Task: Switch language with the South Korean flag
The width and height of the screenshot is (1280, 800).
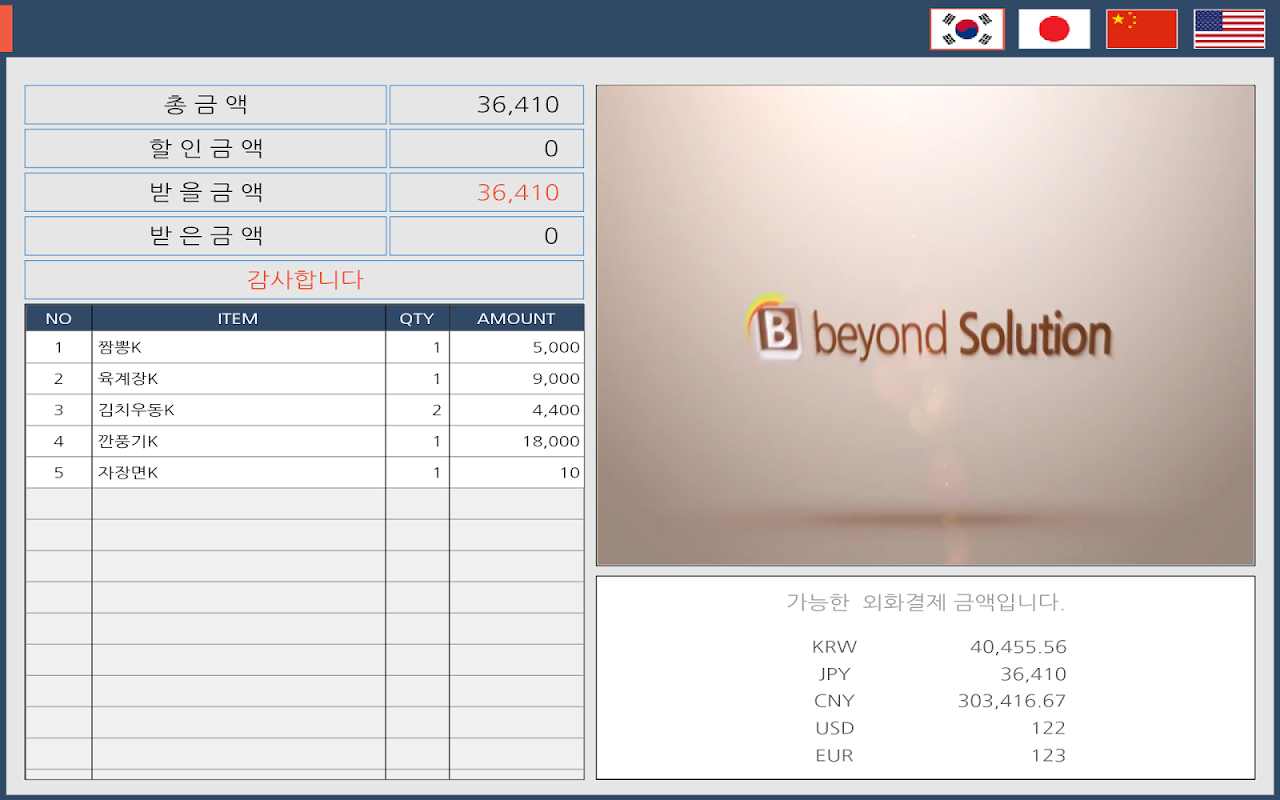Action: [967, 29]
